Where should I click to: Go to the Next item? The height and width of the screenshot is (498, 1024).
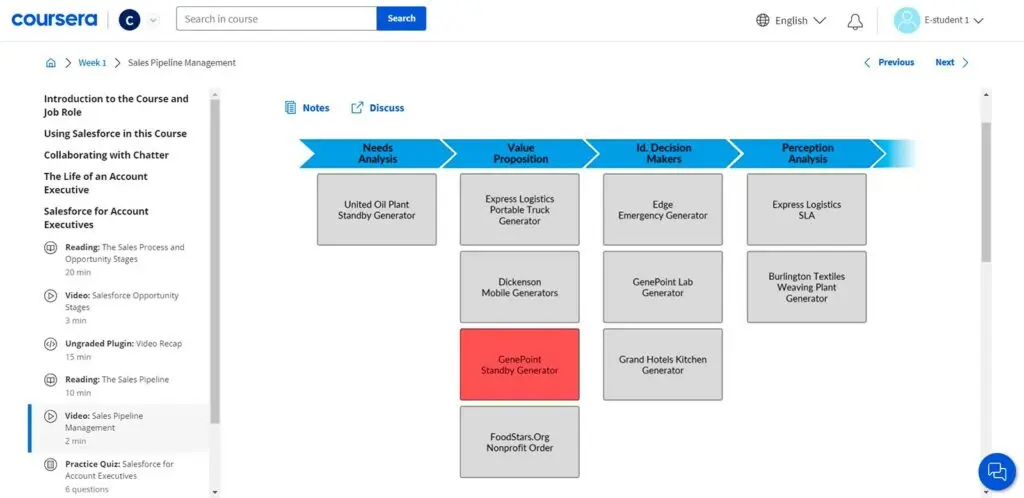[x=952, y=62]
